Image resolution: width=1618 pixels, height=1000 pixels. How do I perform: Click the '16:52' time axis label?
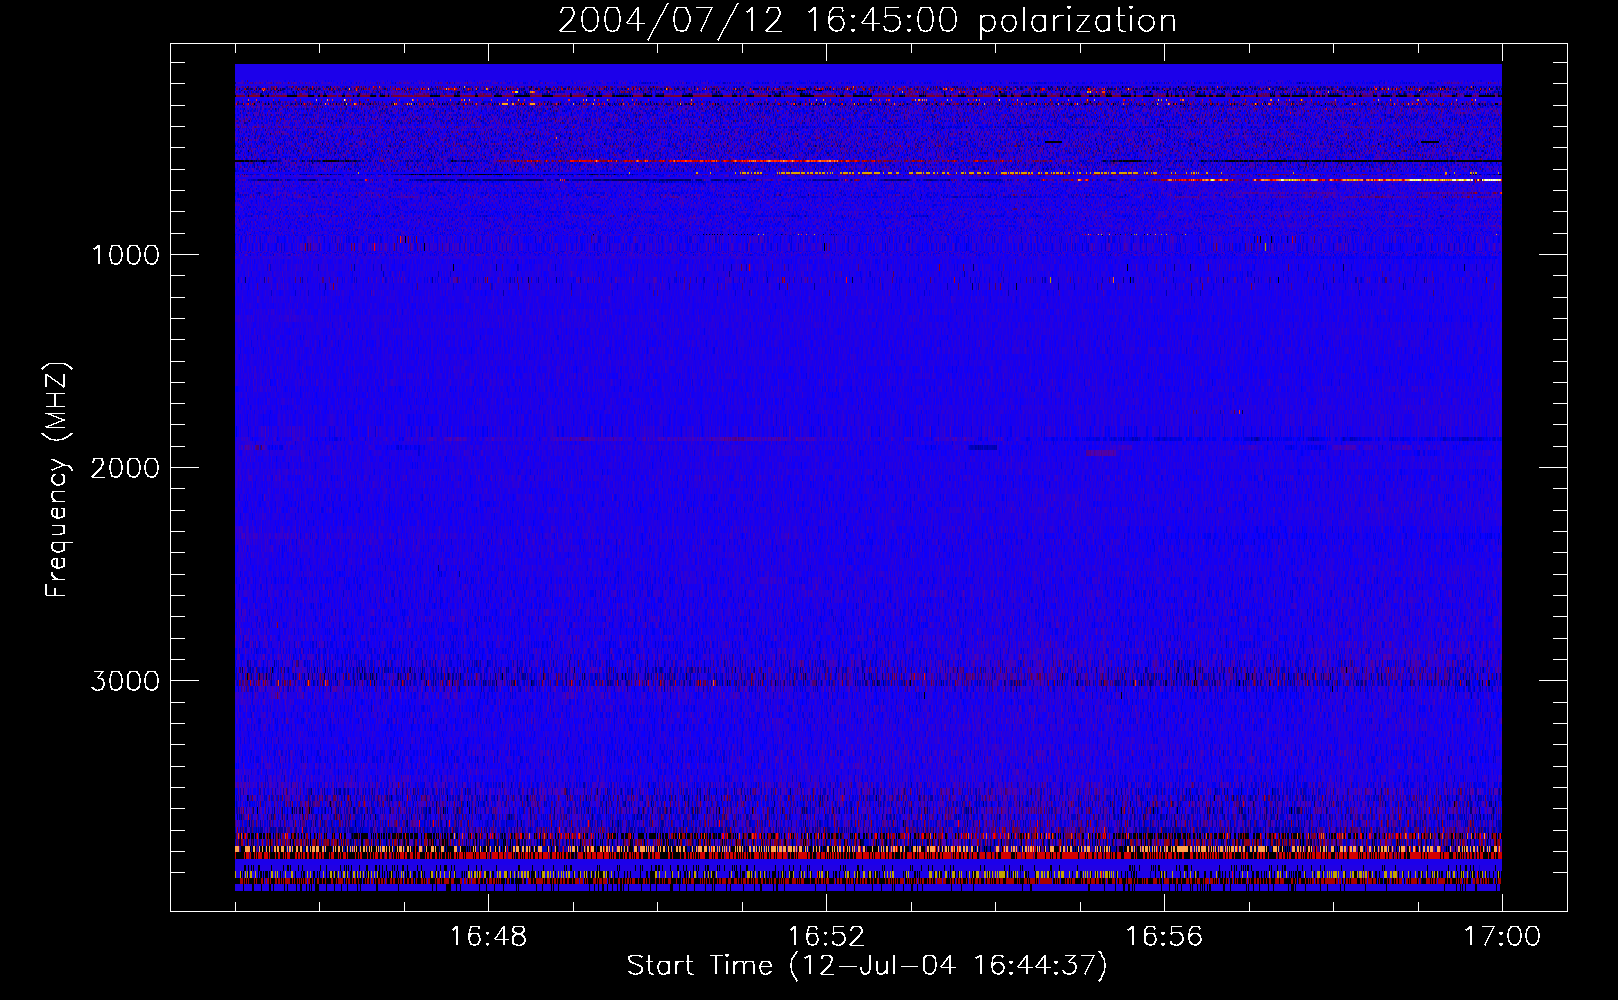click(826, 937)
